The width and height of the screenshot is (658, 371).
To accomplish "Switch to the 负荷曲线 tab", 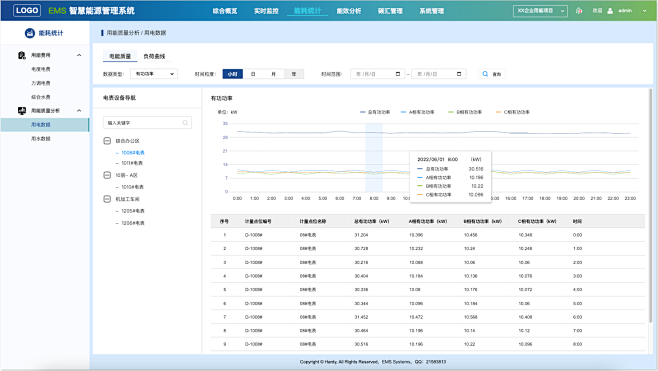I will 154,56.
